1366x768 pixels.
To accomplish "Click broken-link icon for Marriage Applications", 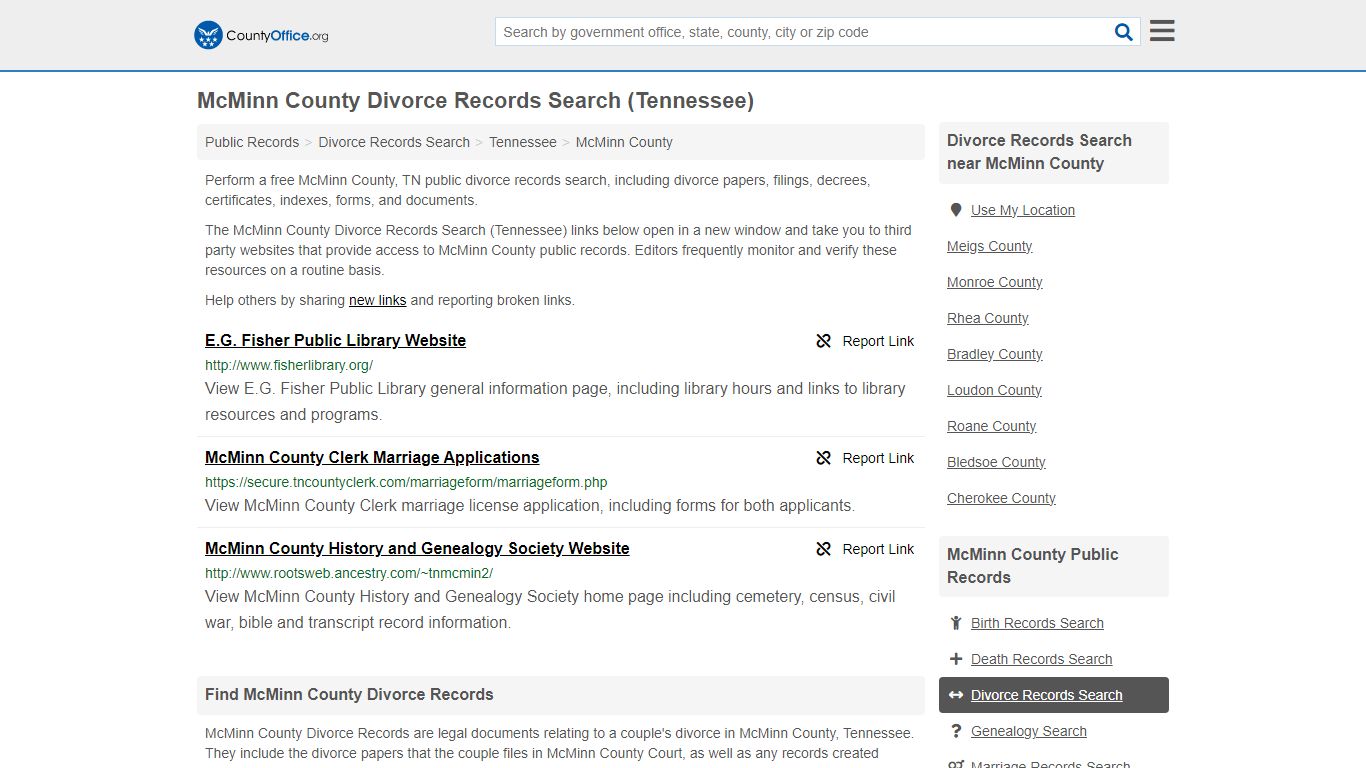I will 824,458.
